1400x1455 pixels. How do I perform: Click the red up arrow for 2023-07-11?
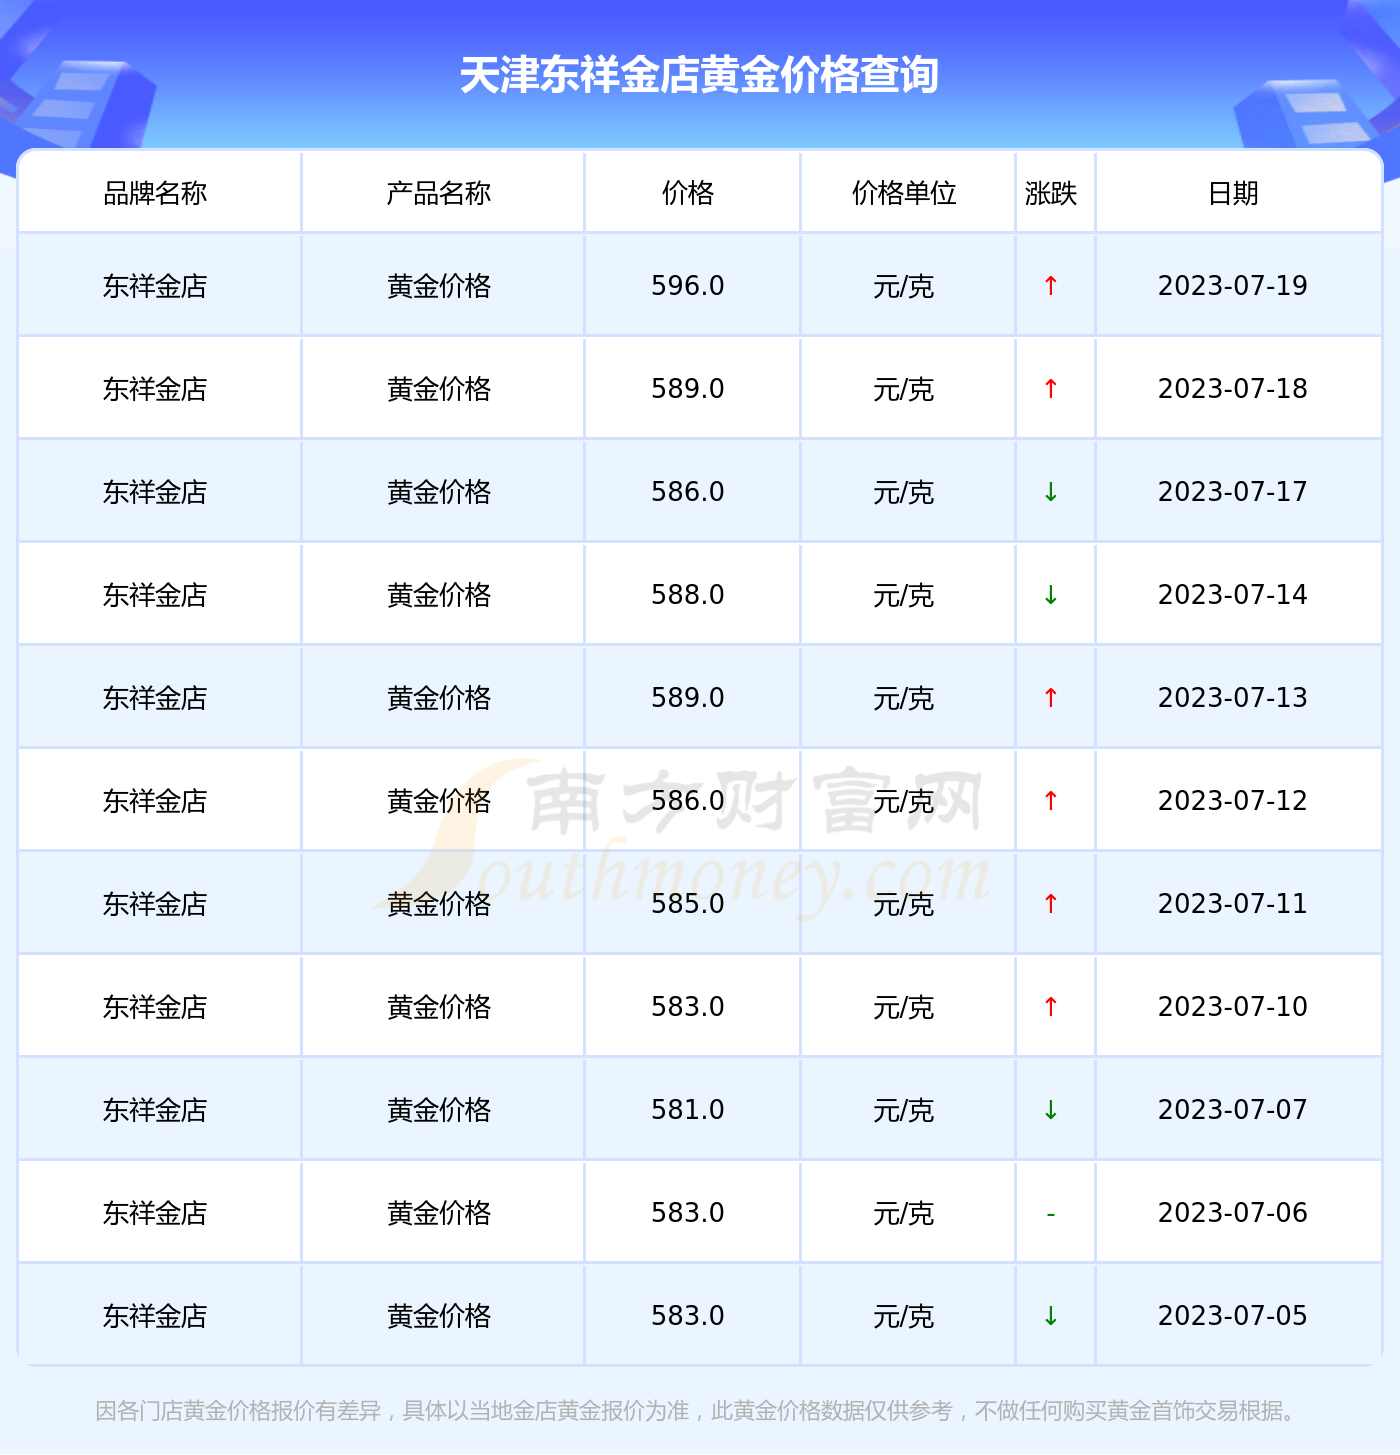pyautogui.click(x=1050, y=904)
